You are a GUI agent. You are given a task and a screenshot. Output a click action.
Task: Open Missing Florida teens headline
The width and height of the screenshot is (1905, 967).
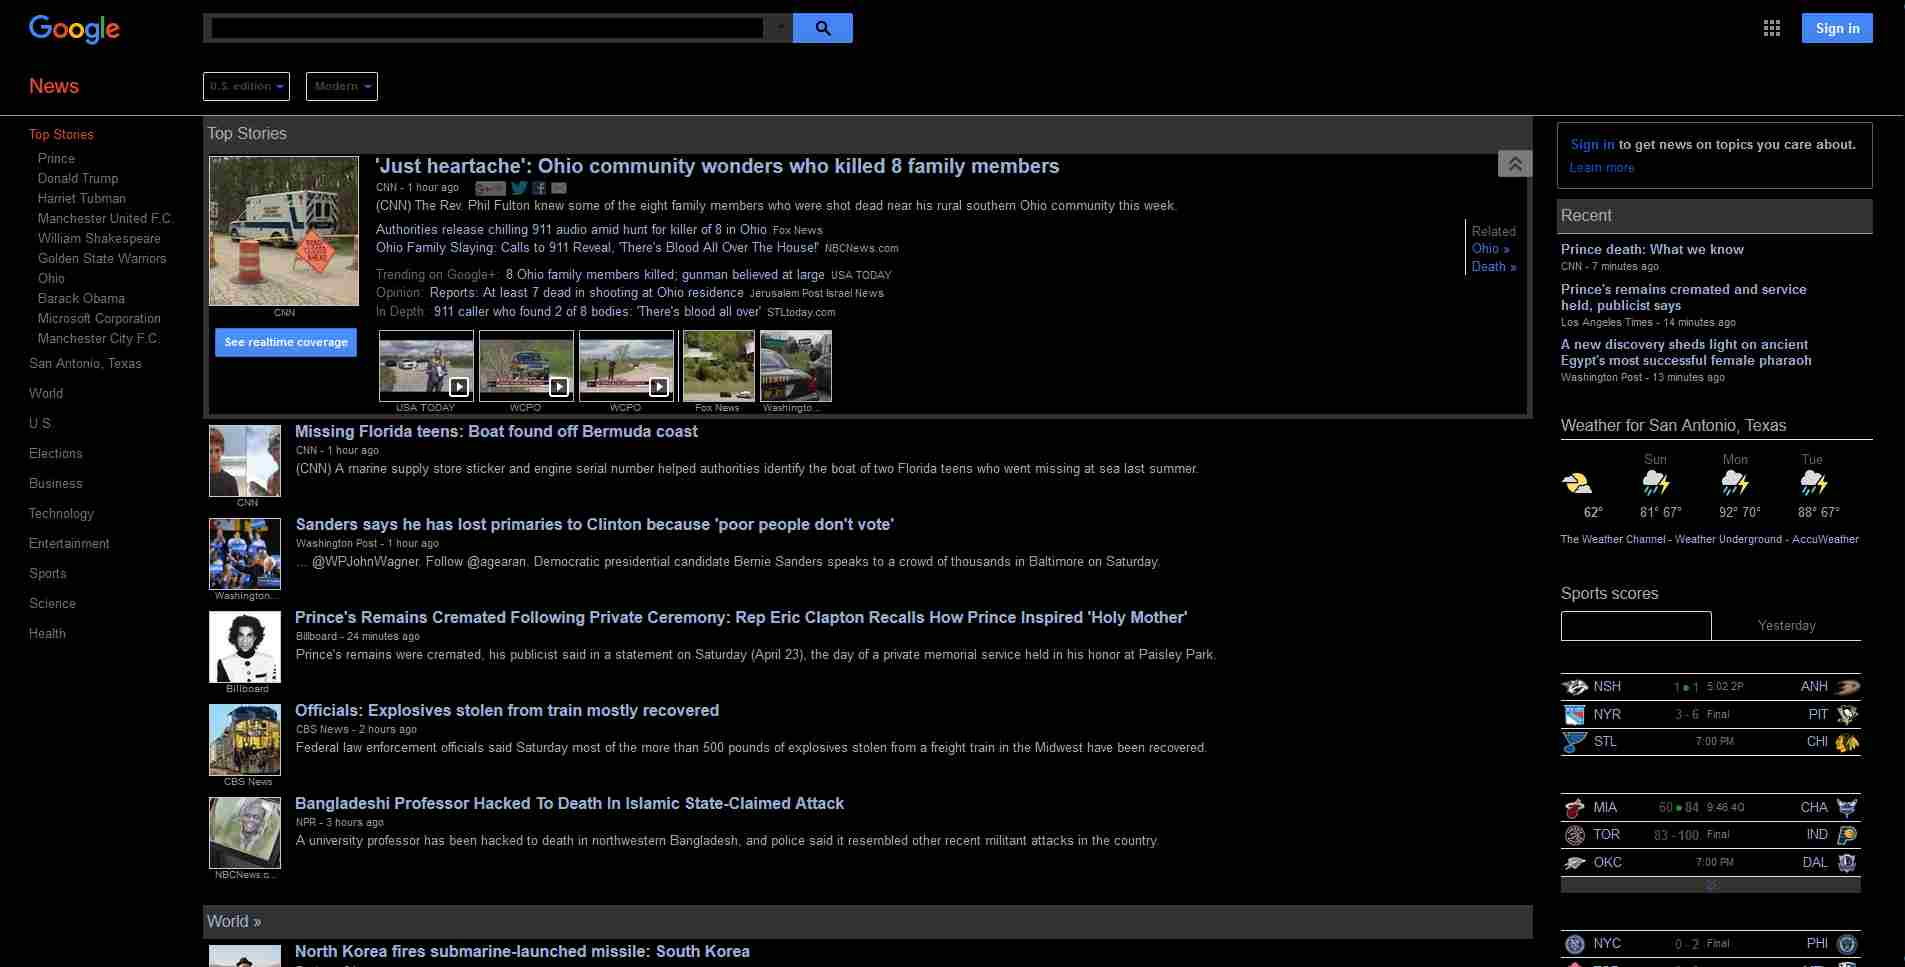(496, 432)
